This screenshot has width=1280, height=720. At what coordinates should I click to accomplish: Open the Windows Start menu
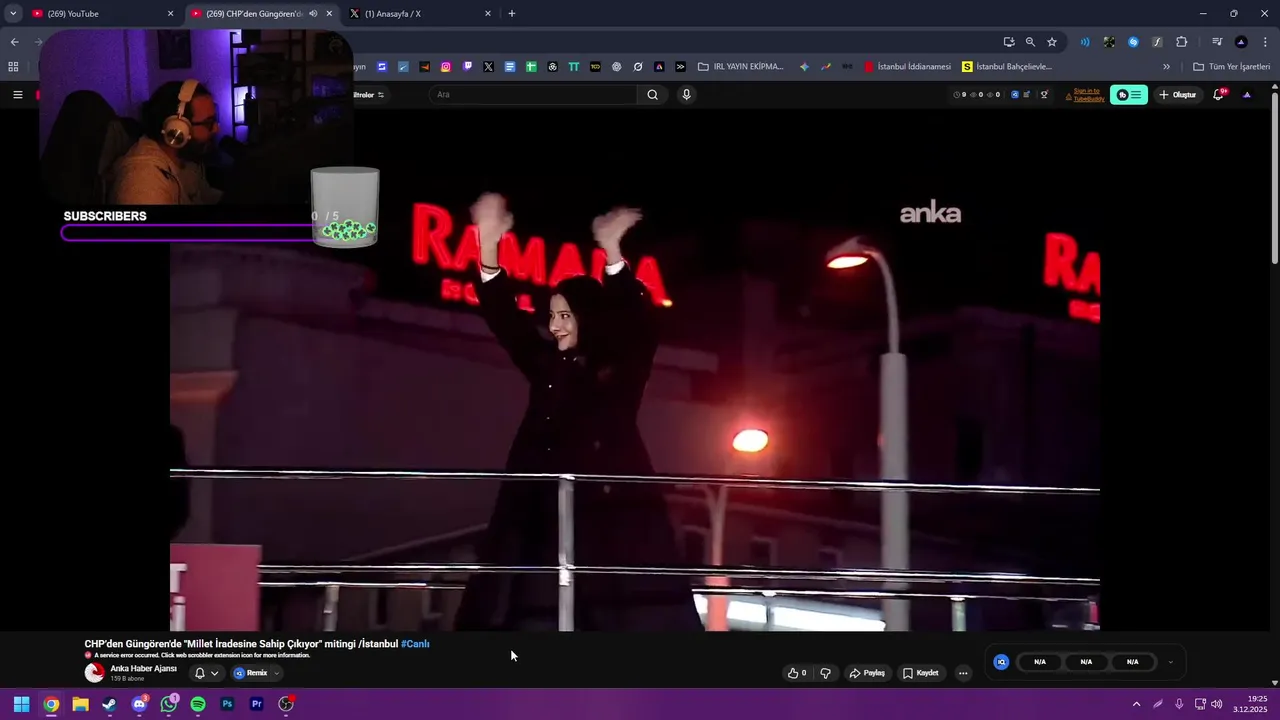(21, 704)
